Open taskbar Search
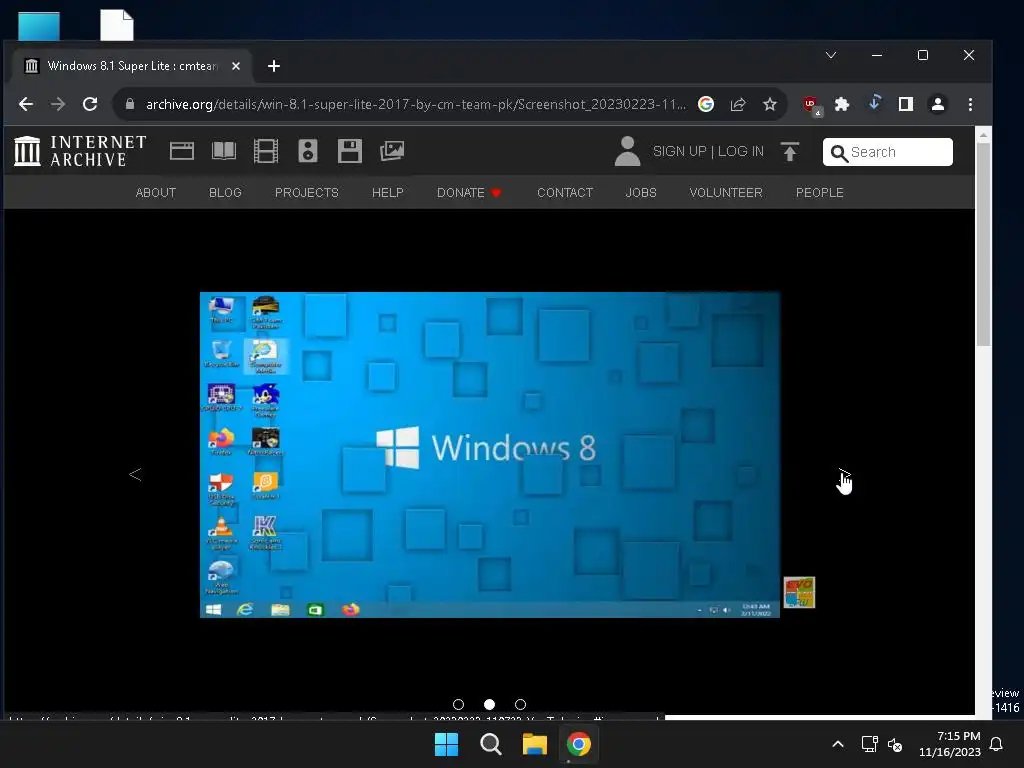This screenshot has height=768, width=1024. 490,744
